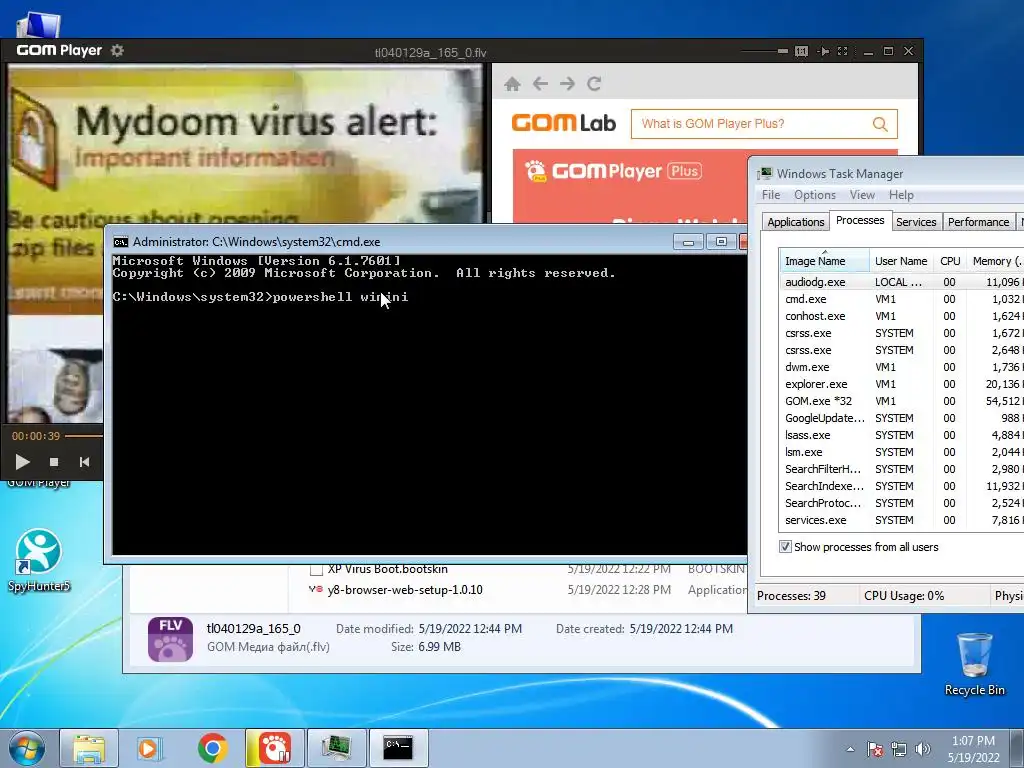1024x768 pixels.
Task: Launch Windows Media Player from taskbar
Action: pos(149,748)
